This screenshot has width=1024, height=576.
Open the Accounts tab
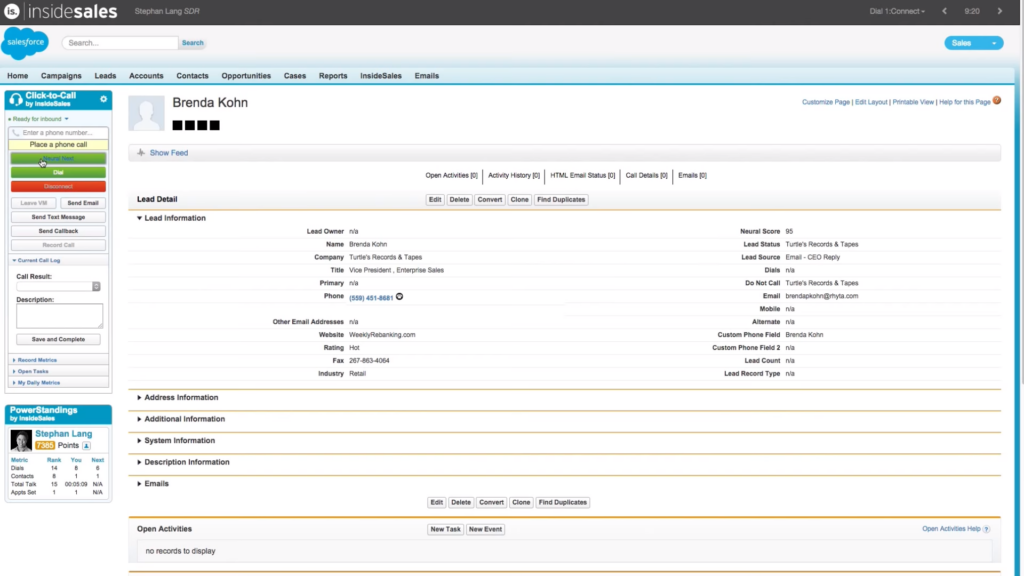pyautogui.click(x=146, y=76)
